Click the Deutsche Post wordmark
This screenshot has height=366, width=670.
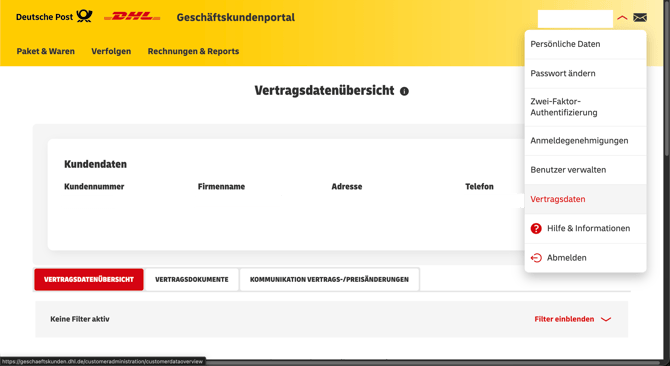(45, 17)
